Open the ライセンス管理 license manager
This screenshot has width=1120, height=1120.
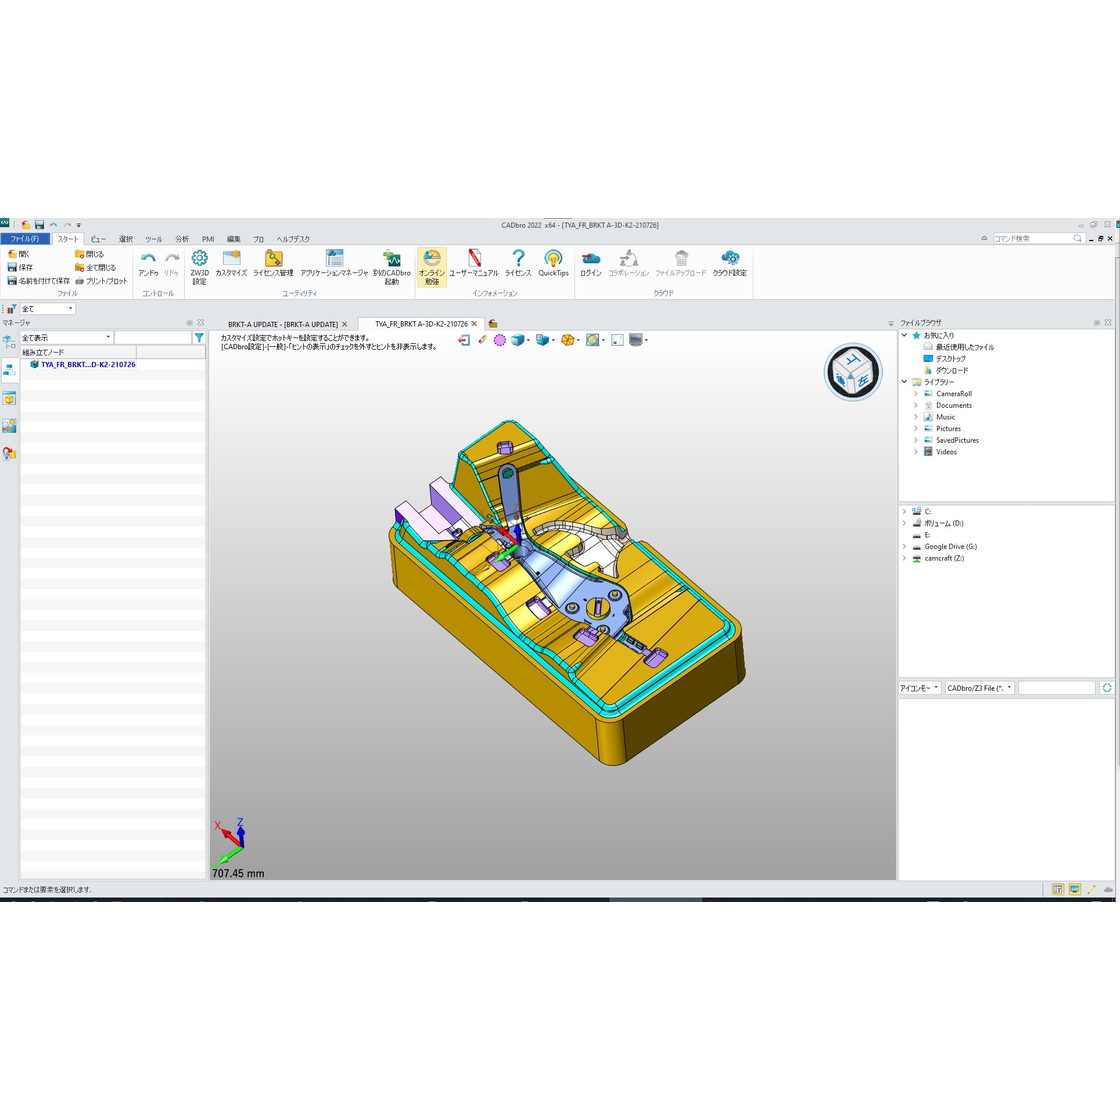coord(272,263)
